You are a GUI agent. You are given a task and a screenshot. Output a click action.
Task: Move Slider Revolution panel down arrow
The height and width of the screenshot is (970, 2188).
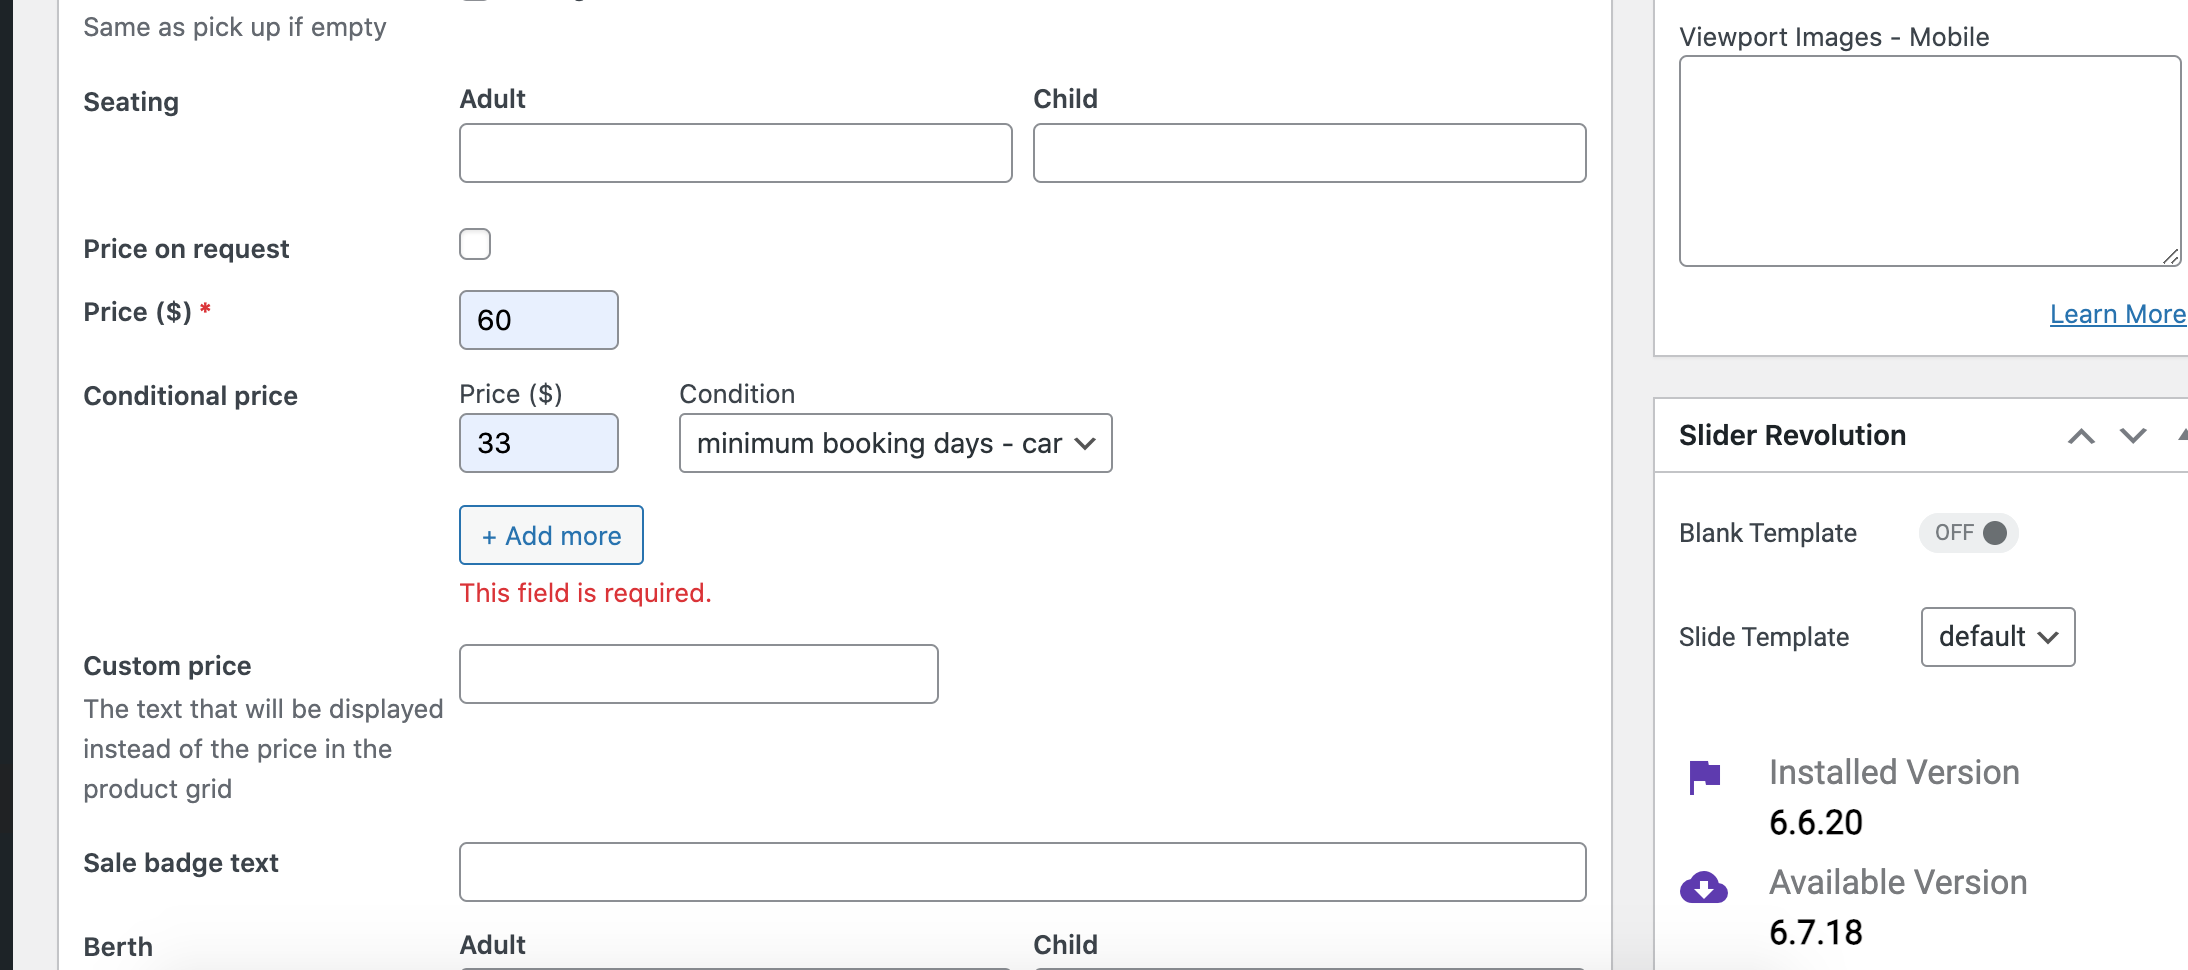coord(2133,436)
